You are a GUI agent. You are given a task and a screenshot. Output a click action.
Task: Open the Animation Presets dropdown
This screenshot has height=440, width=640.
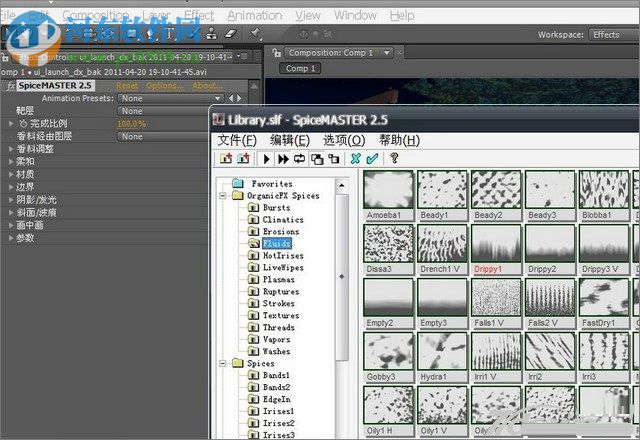[171, 98]
